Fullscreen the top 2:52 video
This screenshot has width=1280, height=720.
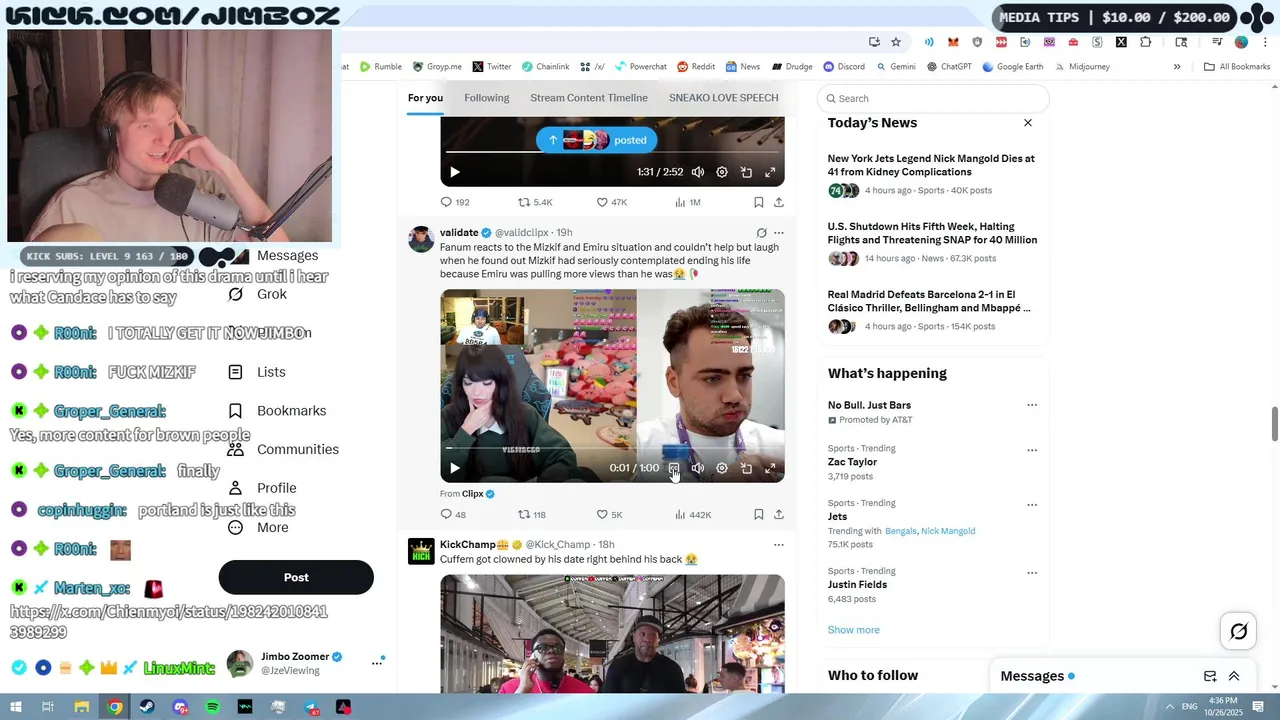[770, 172]
